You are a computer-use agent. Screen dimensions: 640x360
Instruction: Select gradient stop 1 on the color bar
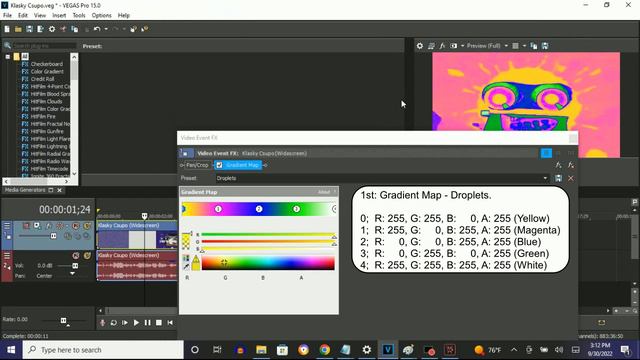click(218, 209)
